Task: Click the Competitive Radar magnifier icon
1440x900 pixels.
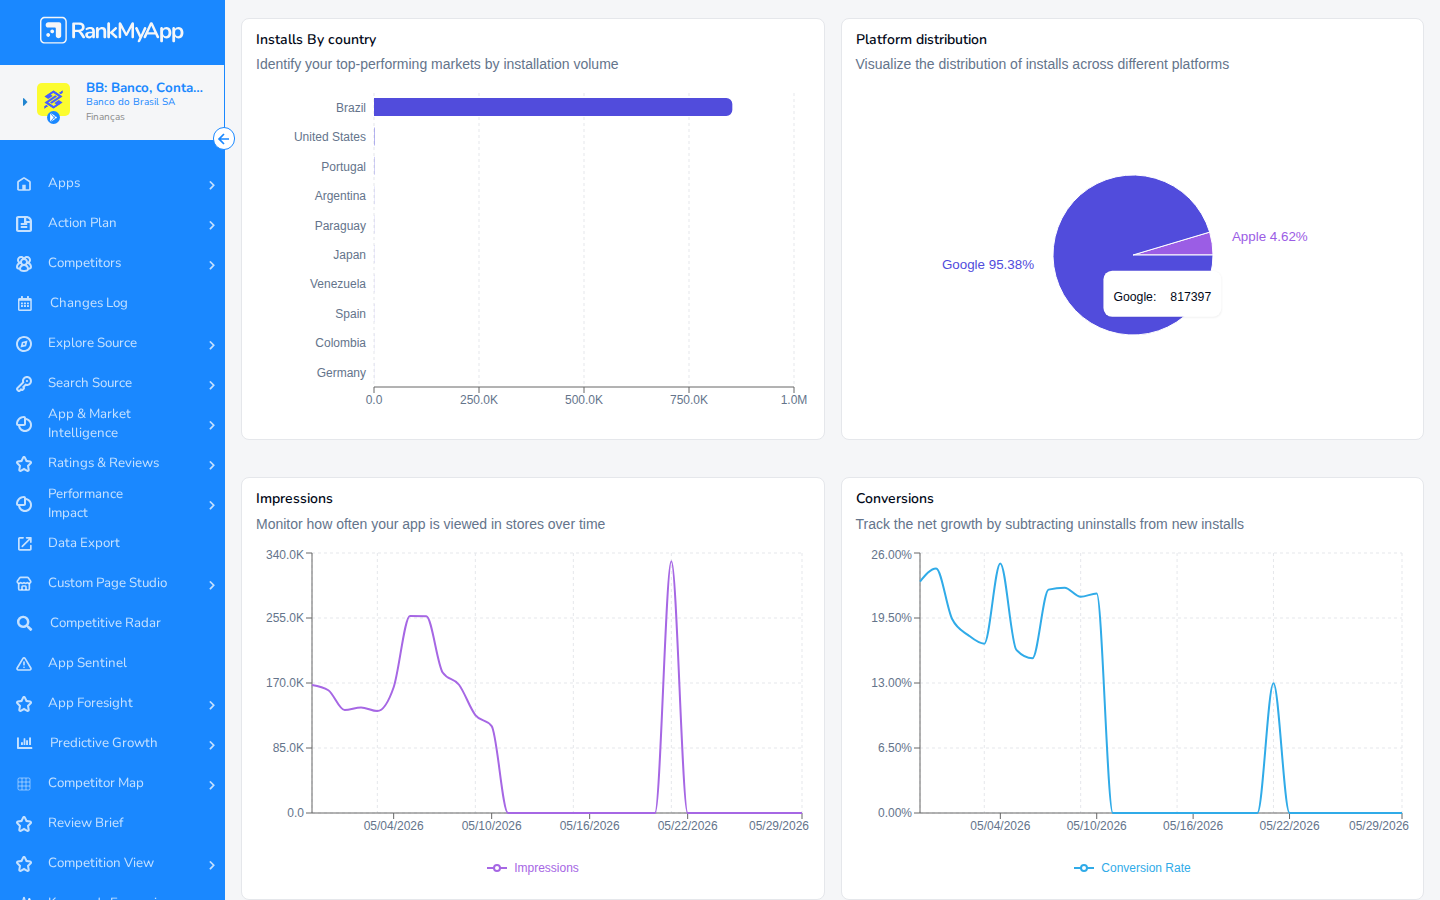Action: pyautogui.click(x=24, y=624)
